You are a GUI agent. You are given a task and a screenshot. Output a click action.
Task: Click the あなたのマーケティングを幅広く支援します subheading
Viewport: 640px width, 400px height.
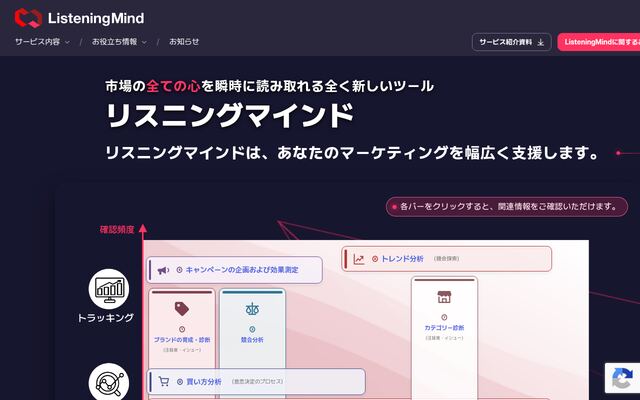tap(438, 153)
